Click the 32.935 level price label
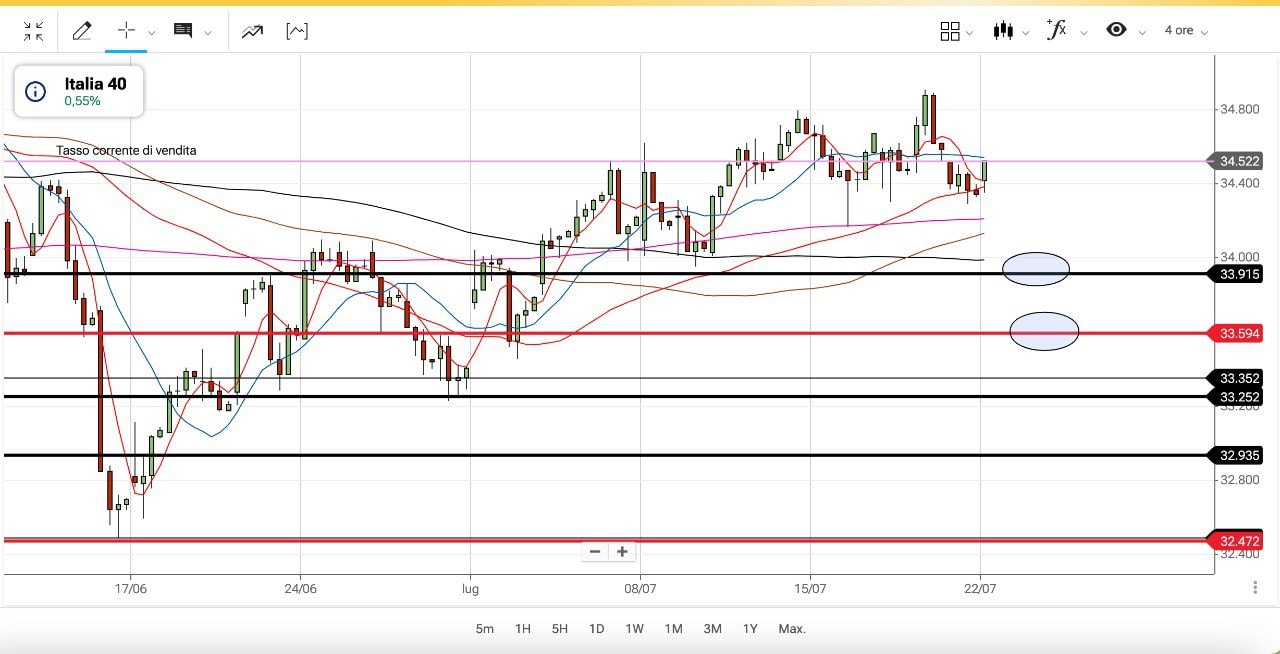Image resolution: width=1280 pixels, height=654 pixels. [x=1238, y=455]
